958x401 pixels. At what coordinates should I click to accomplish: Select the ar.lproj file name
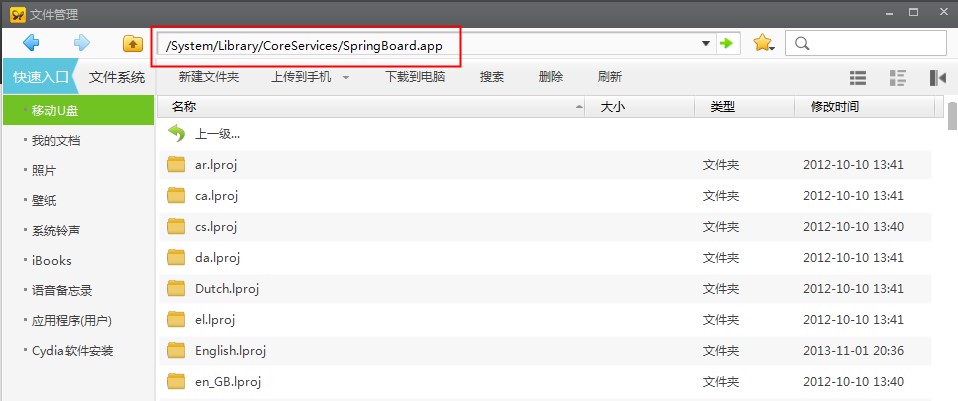coord(216,165)
